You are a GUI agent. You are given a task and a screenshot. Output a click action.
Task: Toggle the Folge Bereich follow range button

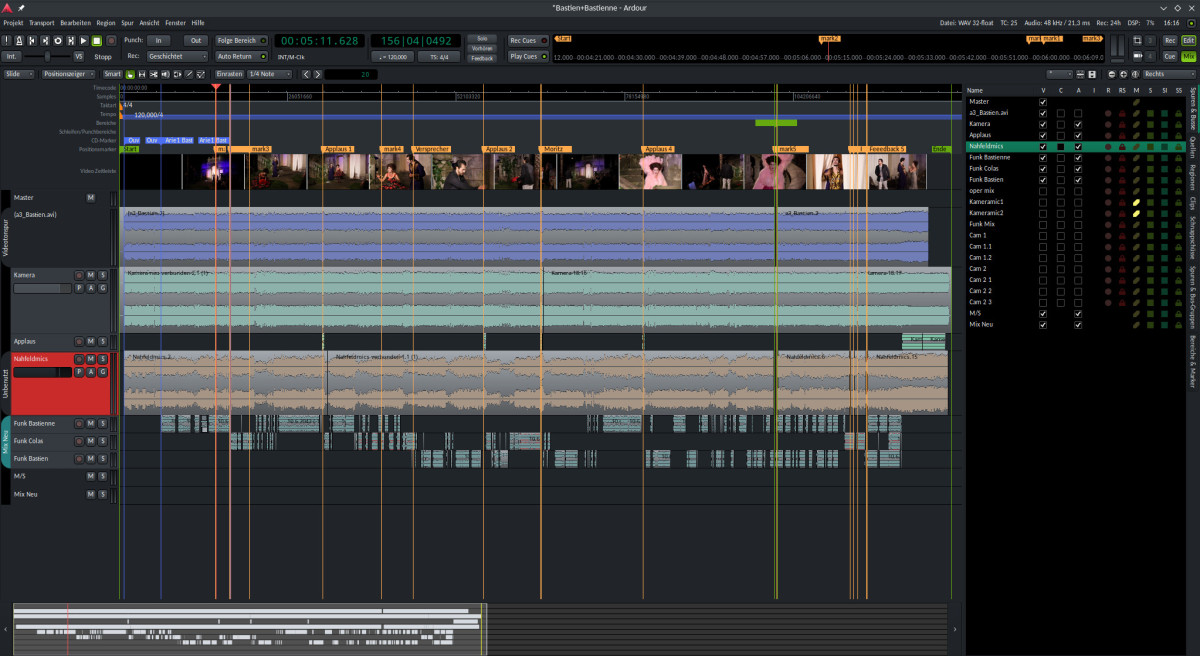(241, 40)
